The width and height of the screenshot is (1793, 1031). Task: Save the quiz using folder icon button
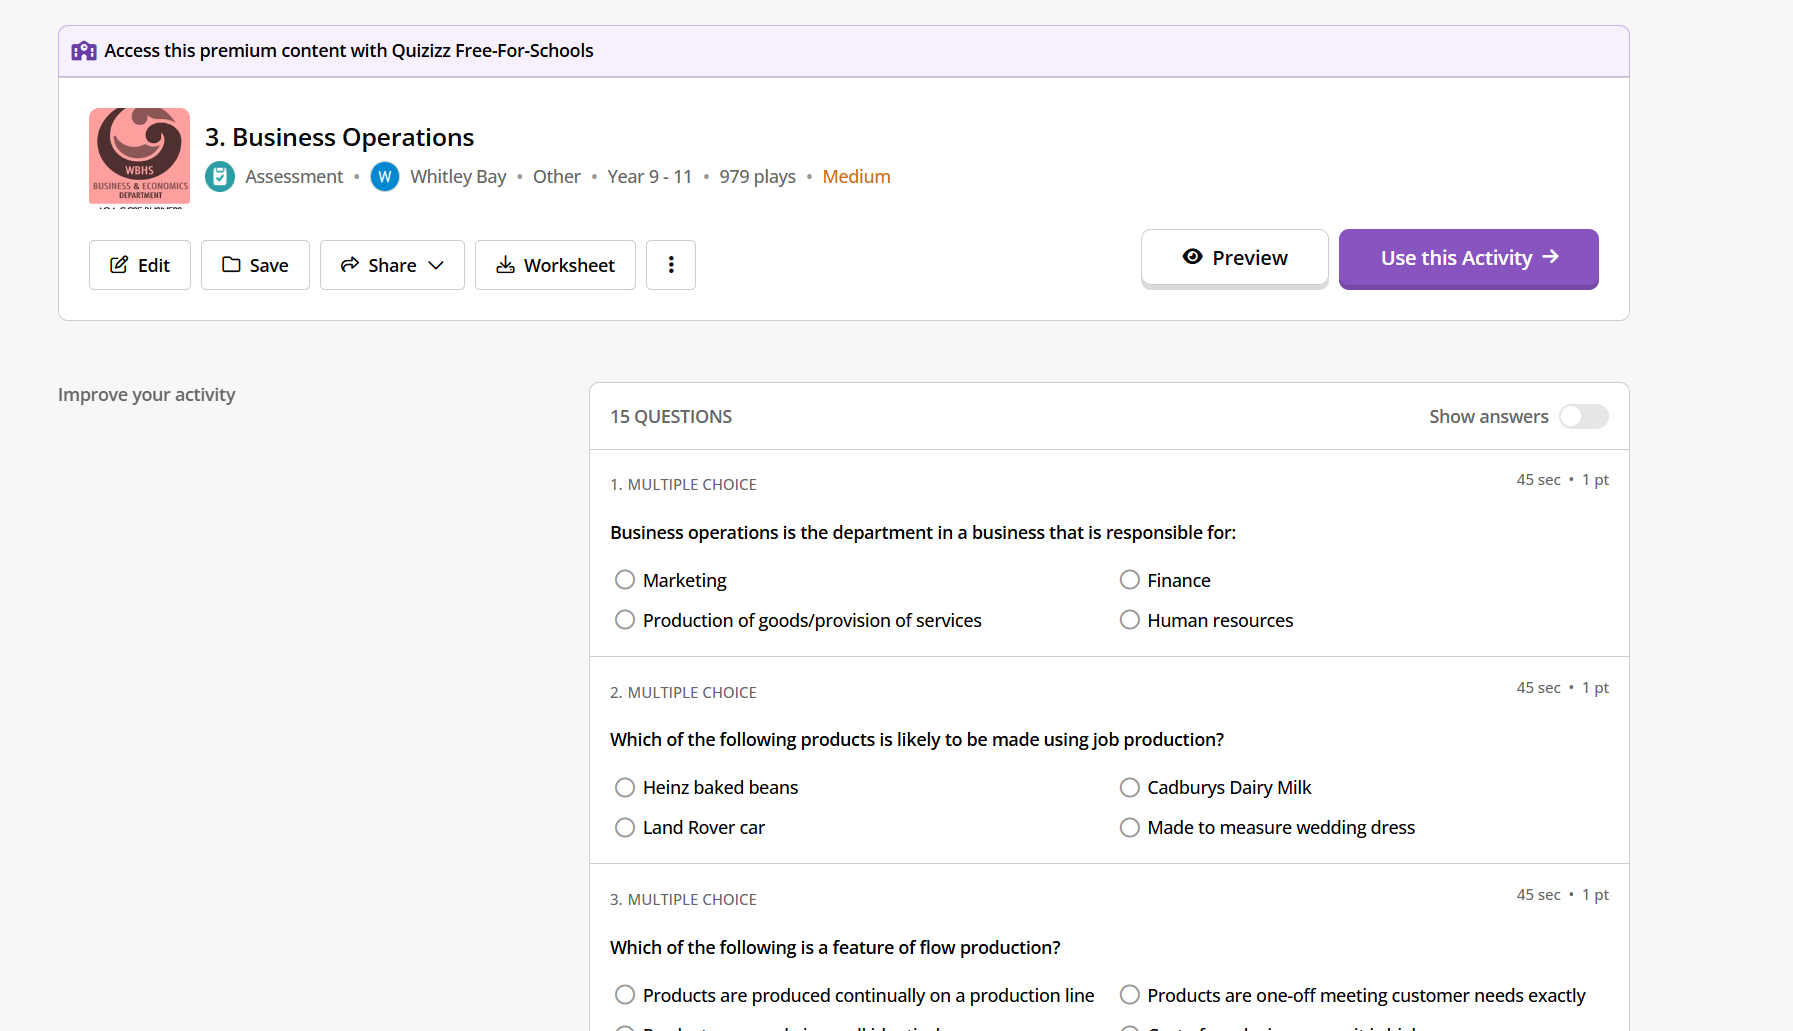255,265
